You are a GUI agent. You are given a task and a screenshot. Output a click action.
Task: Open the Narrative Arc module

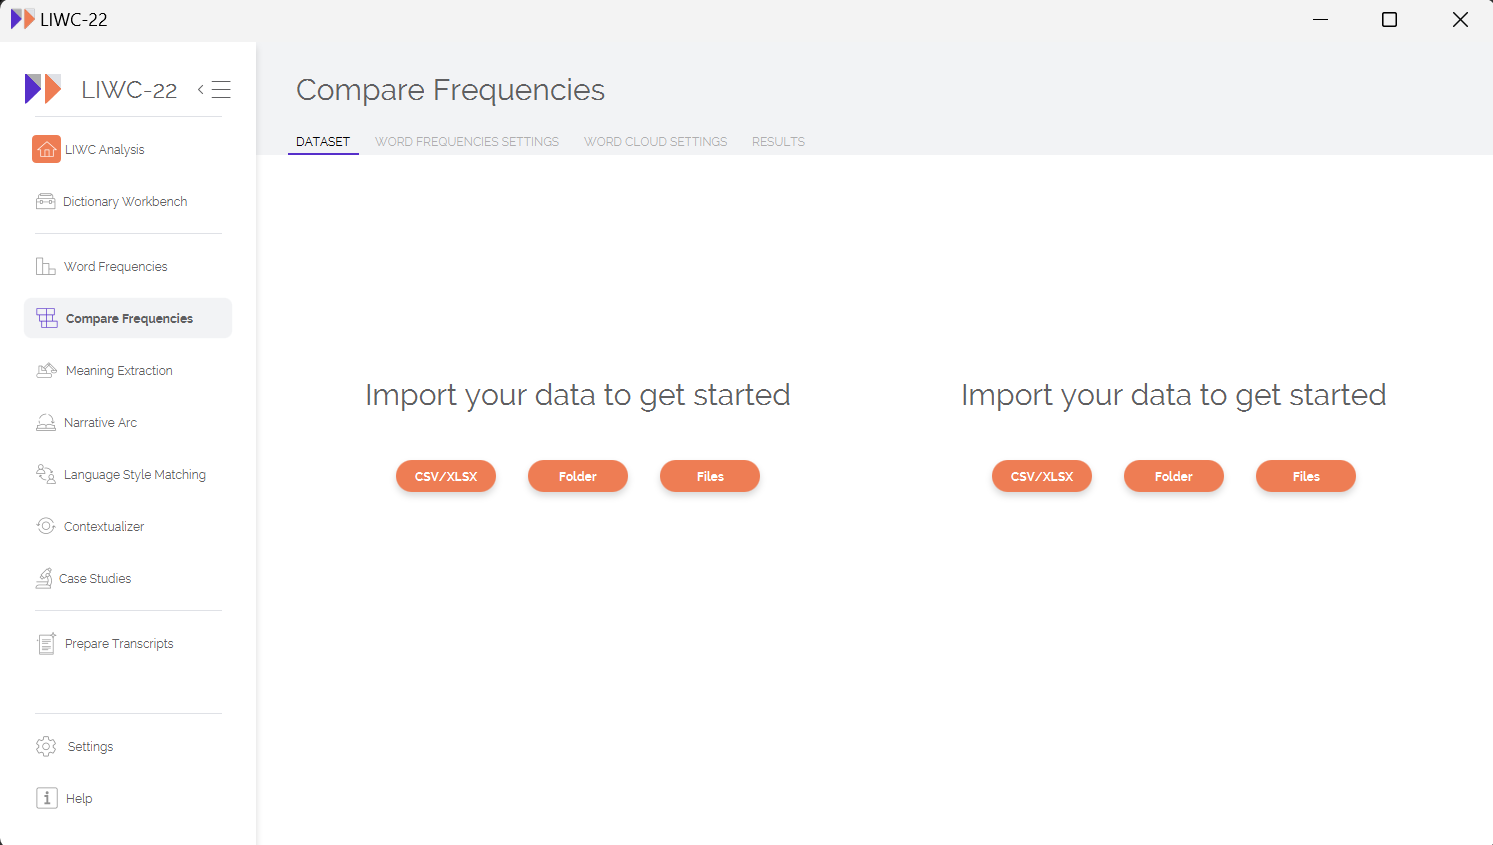pos(128,422)
